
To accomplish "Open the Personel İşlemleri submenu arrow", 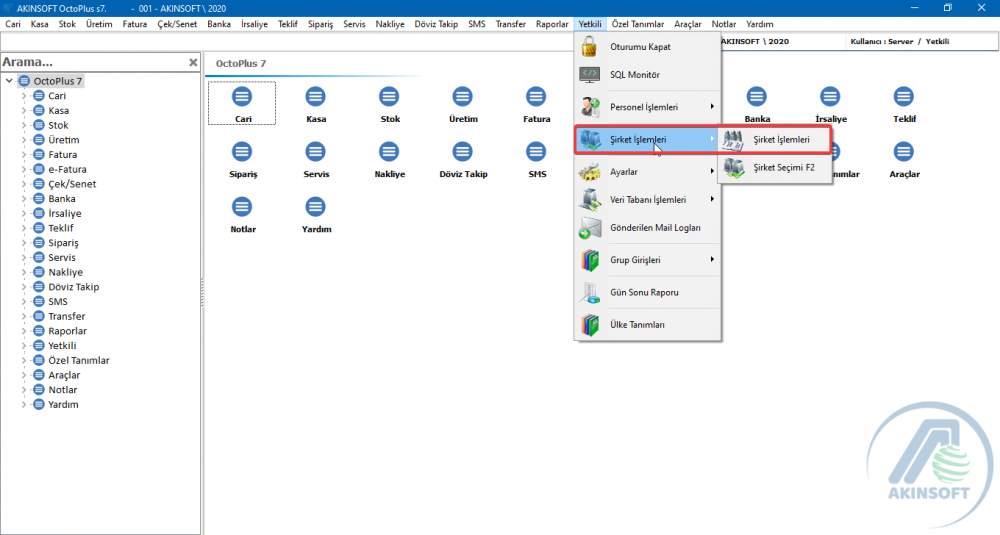I will click(712, 106).
